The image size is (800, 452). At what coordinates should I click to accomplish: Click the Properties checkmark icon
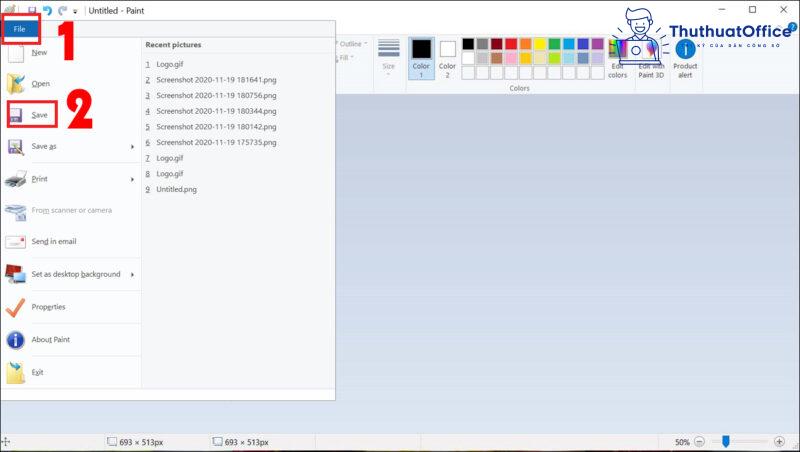(17, 307)
